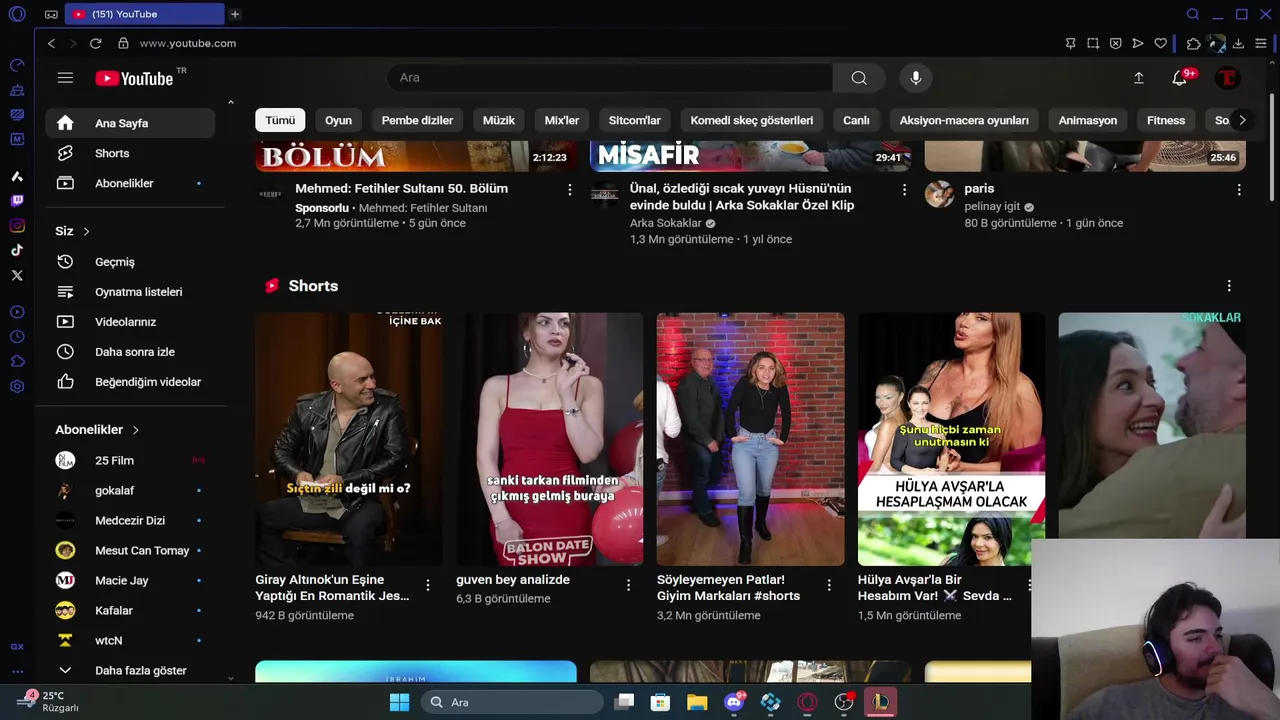Open sidebar settings gear
The image size is (1280, 720).
pos(17,387)
